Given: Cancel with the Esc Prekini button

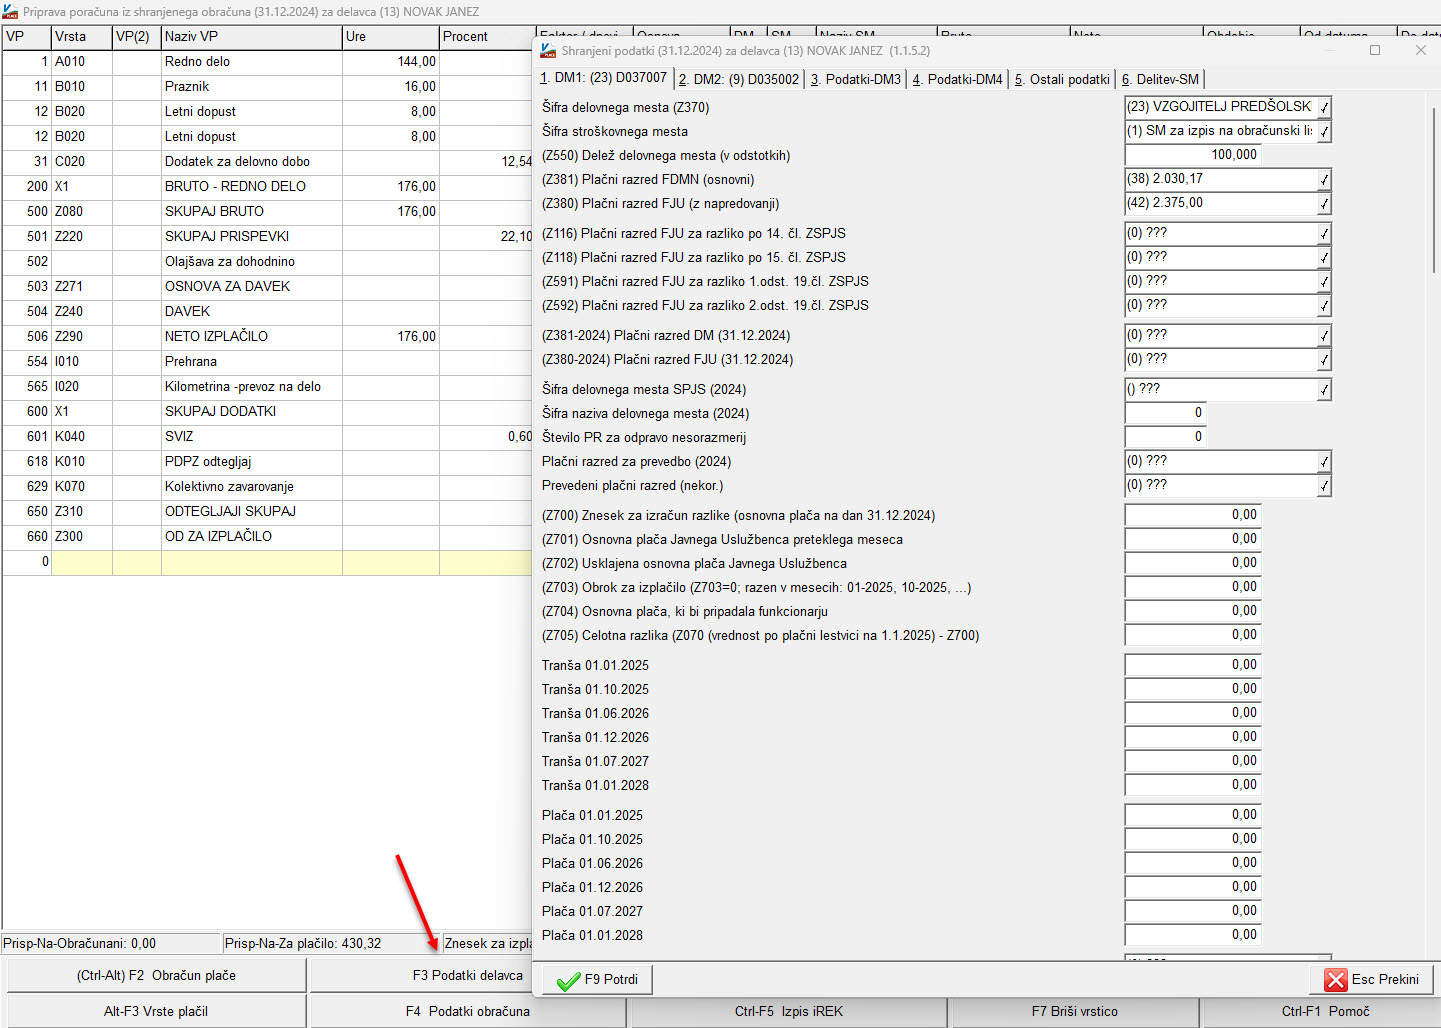Looking at the screenshot, I should (x=1371, y=979).
